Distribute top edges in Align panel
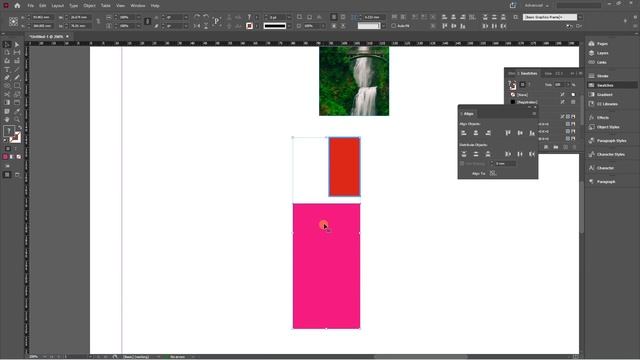Screen dimensions: 640x360 point(464,154)
